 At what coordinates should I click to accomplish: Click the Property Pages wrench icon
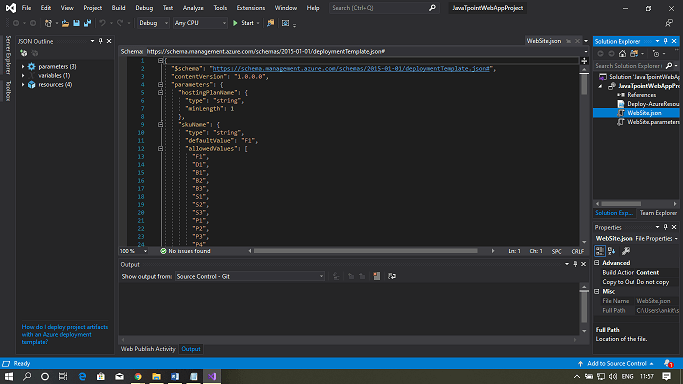626,251
